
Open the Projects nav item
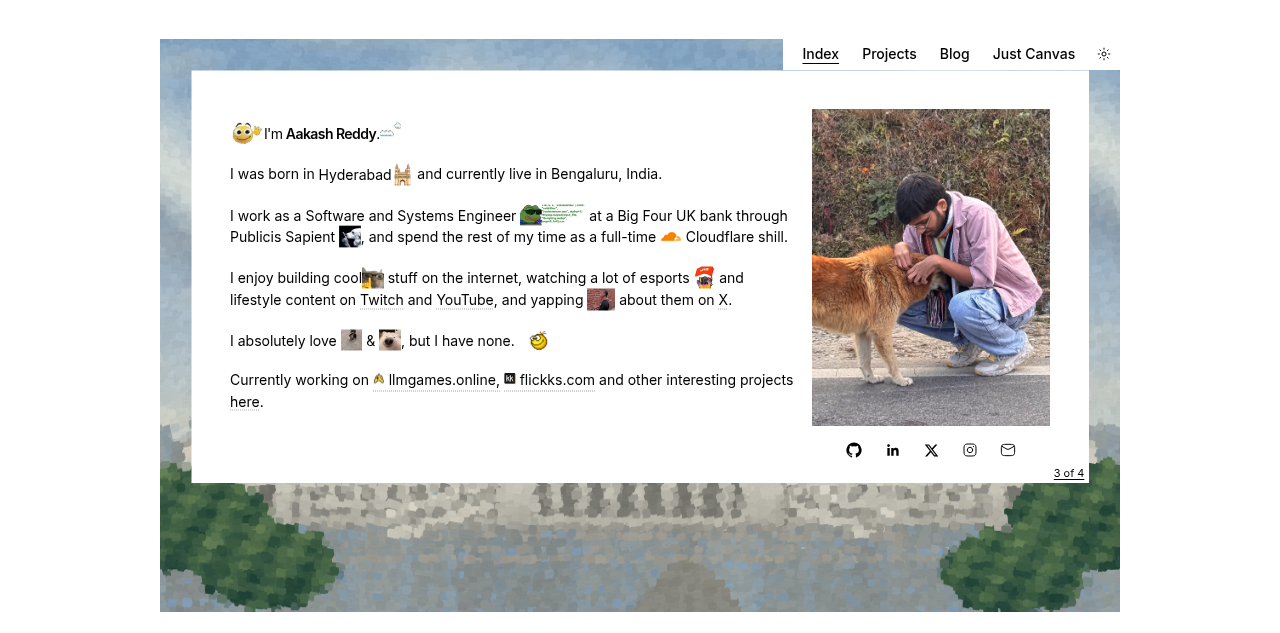click(889, 54)
